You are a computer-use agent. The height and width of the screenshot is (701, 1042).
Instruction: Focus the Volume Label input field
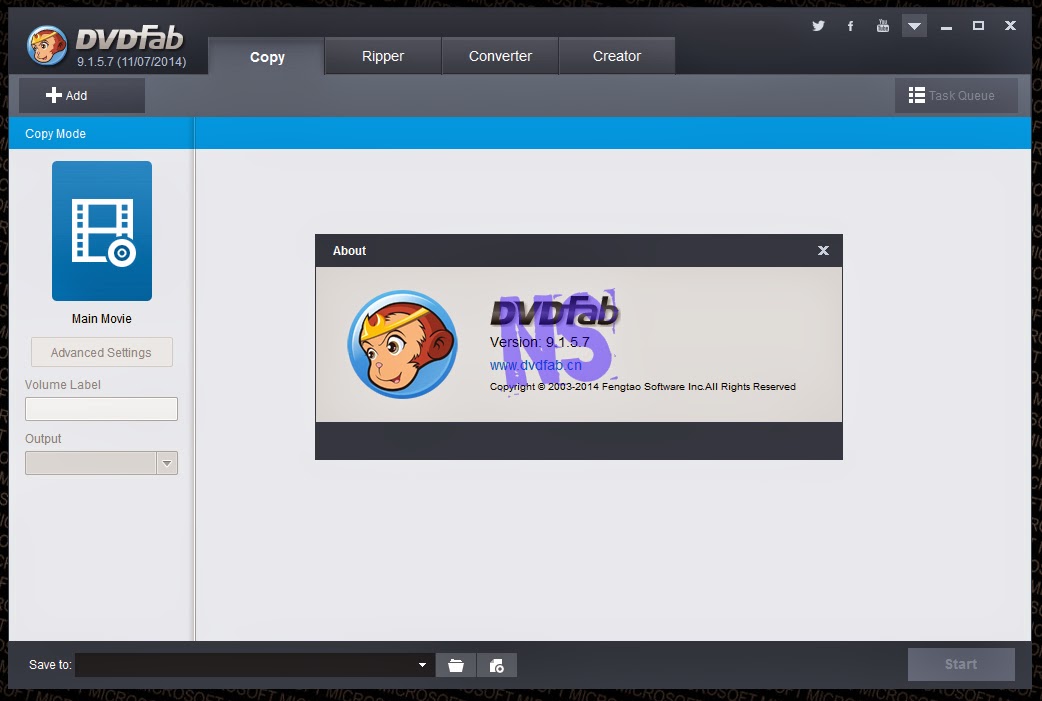coord(101,409)
